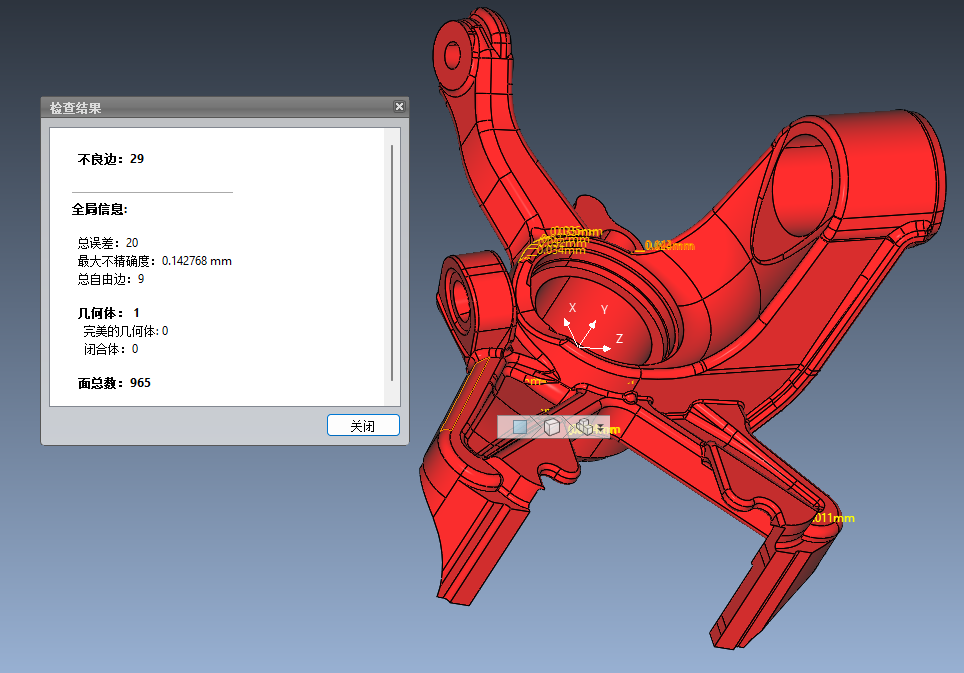Click the 面总数: 965 result line

(114, 383)
